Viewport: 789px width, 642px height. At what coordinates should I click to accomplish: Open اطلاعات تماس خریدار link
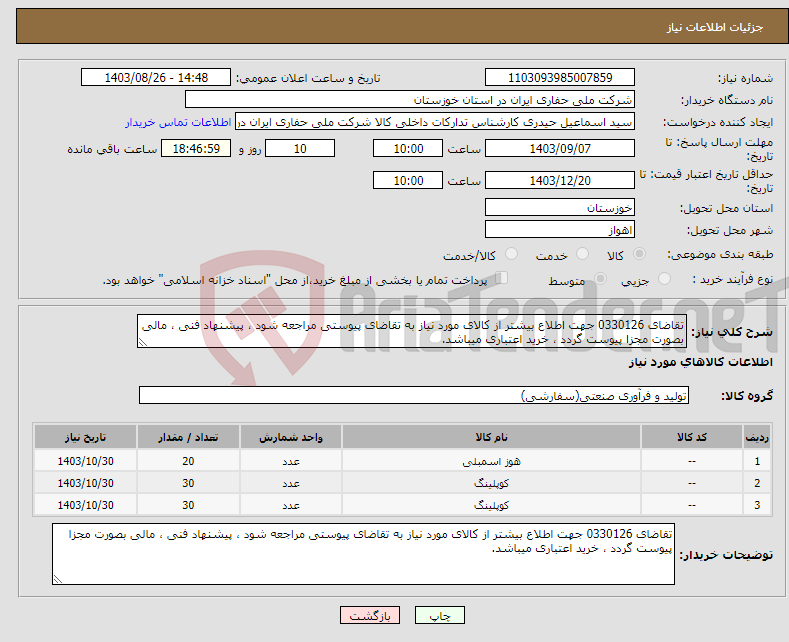178,122
